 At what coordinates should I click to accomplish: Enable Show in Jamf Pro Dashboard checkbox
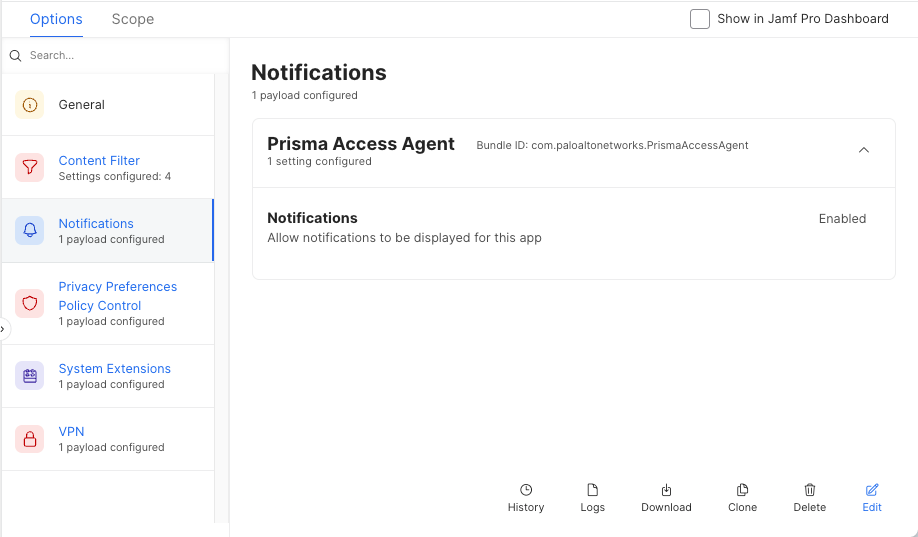click(700, 19)
